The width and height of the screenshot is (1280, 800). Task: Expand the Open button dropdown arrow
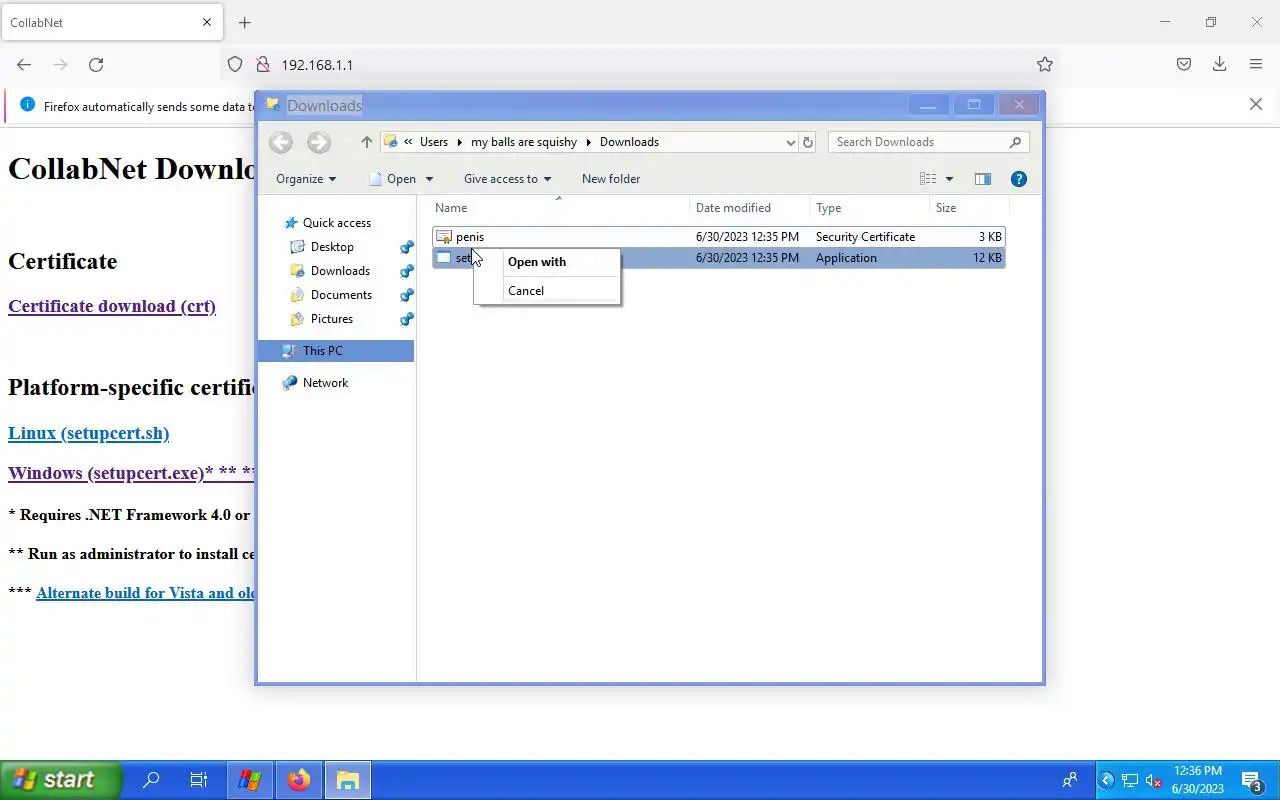pyautogui.click(x=429, y=179)
